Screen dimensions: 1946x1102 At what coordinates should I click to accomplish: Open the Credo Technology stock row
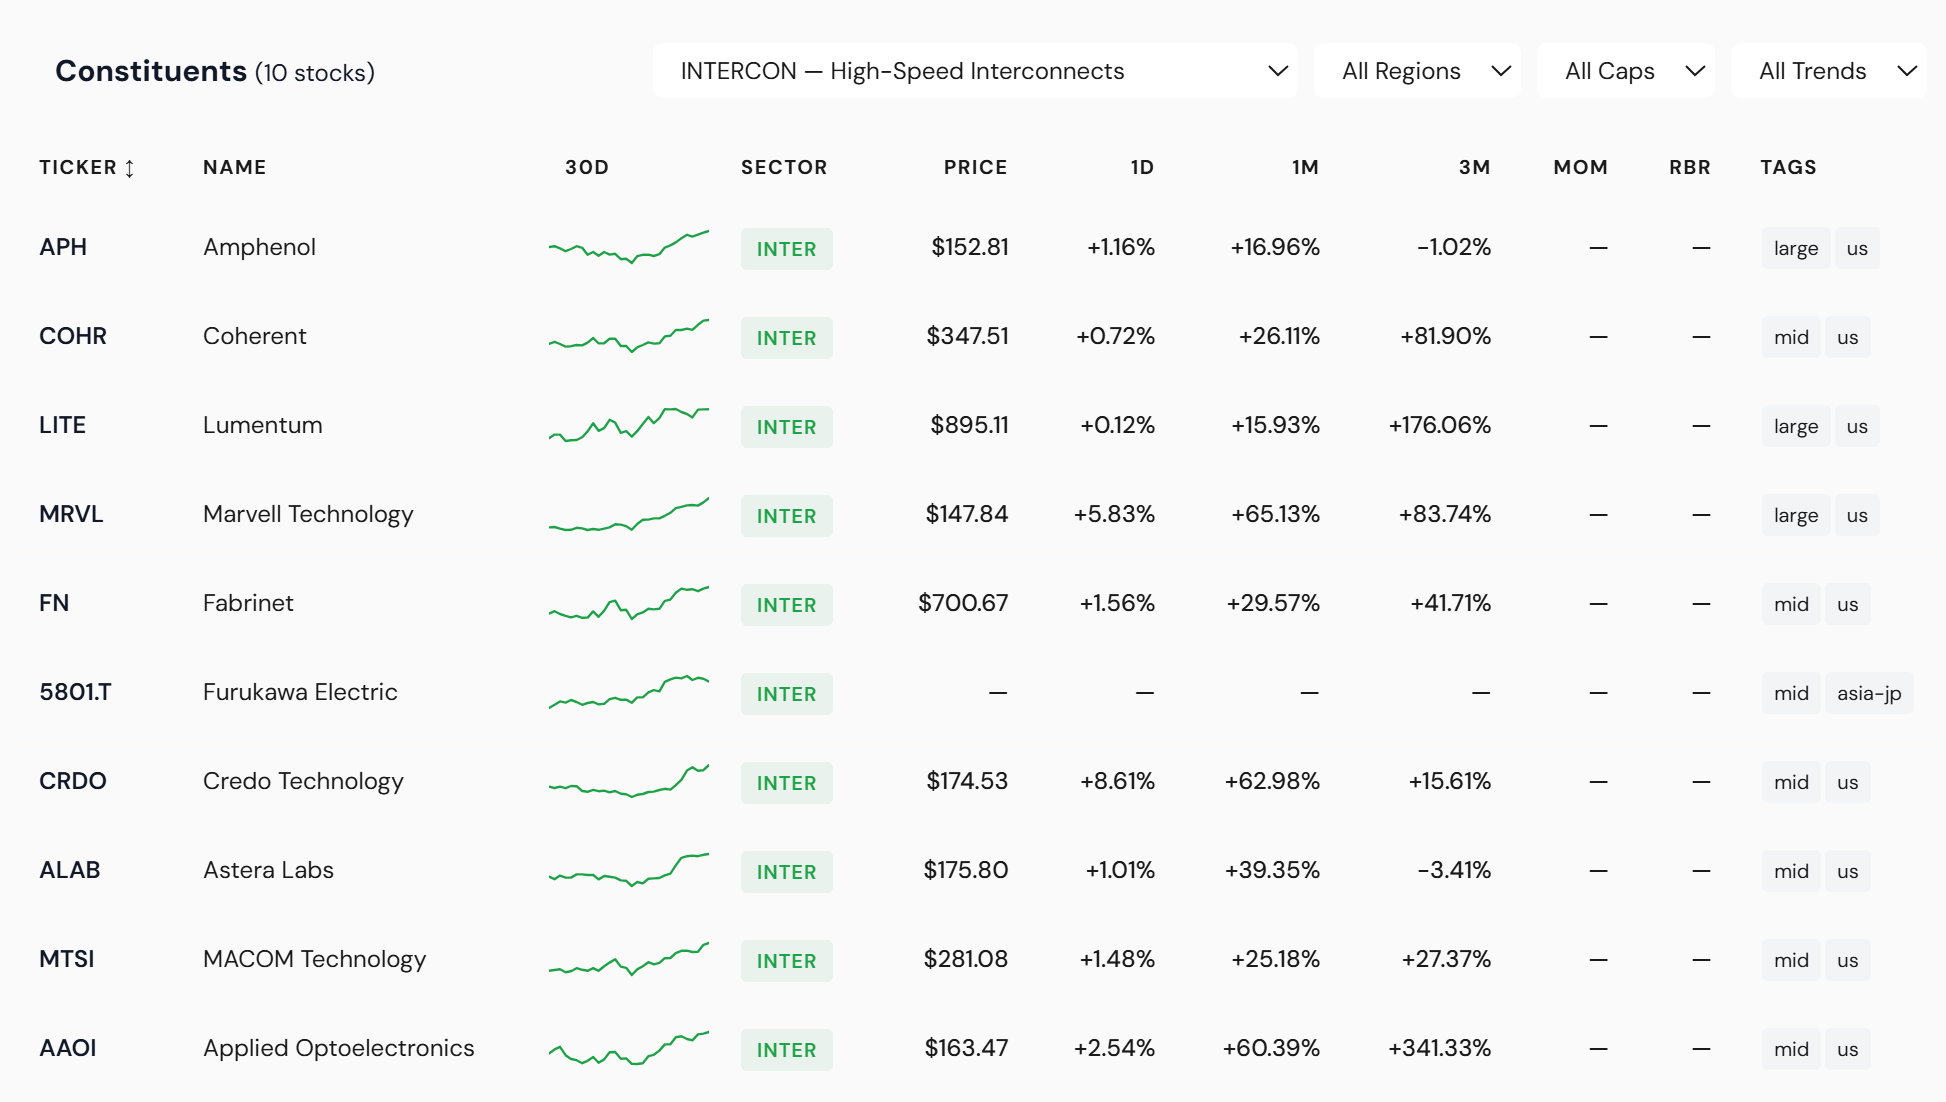303,781
